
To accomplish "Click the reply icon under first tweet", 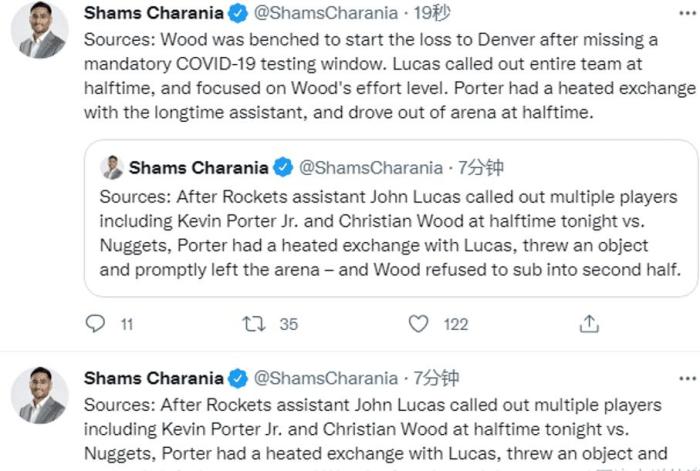I will 96,323.
